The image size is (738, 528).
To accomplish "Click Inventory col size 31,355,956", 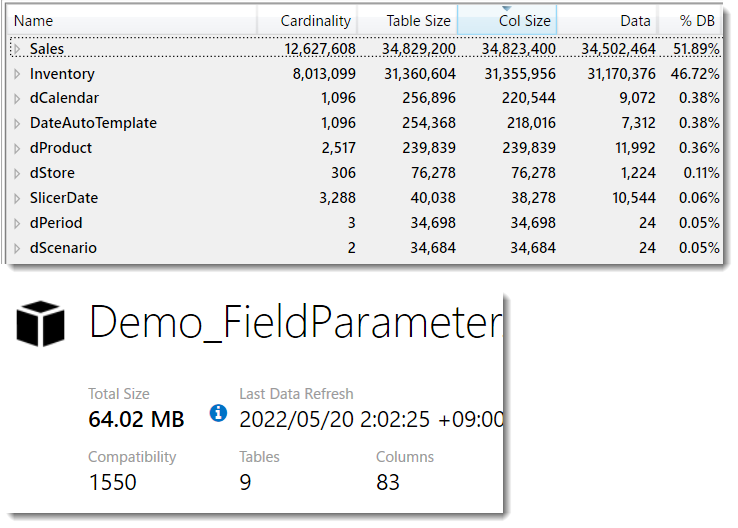I will 520,74.
